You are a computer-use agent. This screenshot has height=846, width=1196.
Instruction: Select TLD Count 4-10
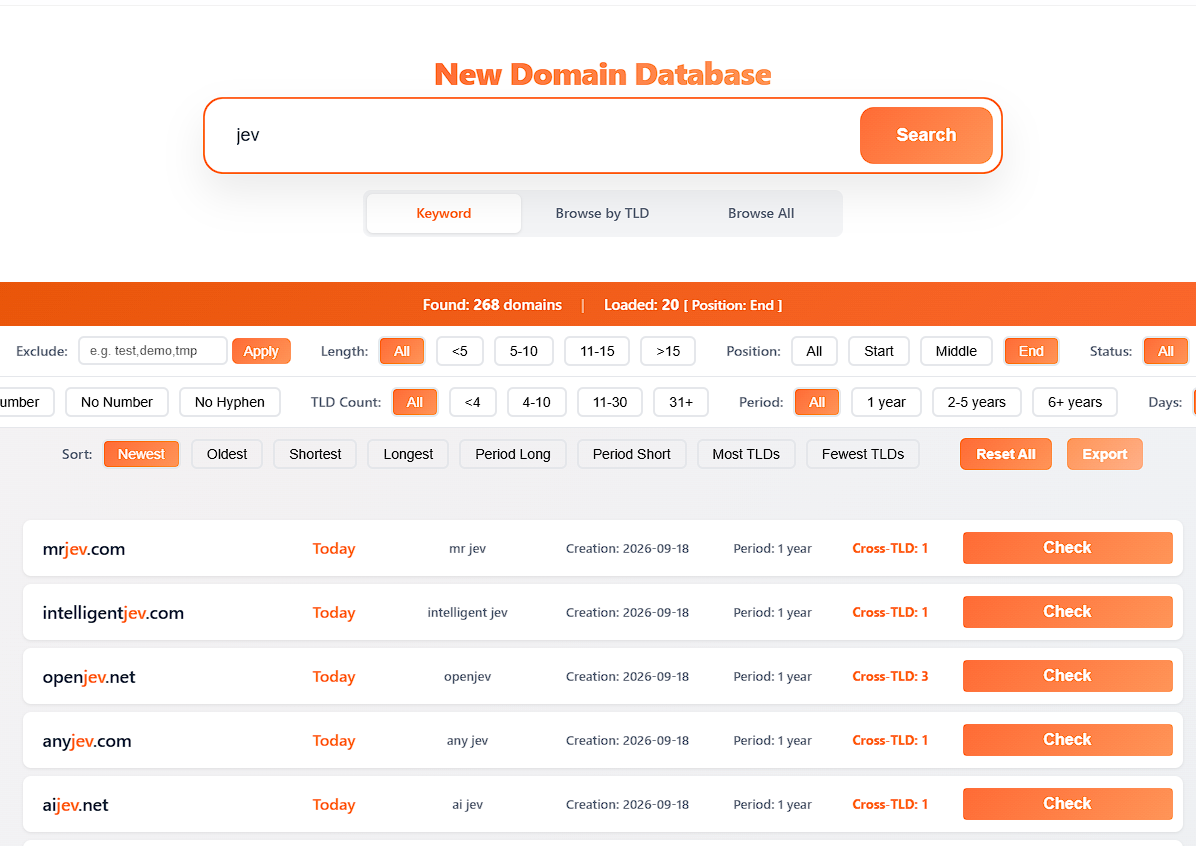pos(536,402)
